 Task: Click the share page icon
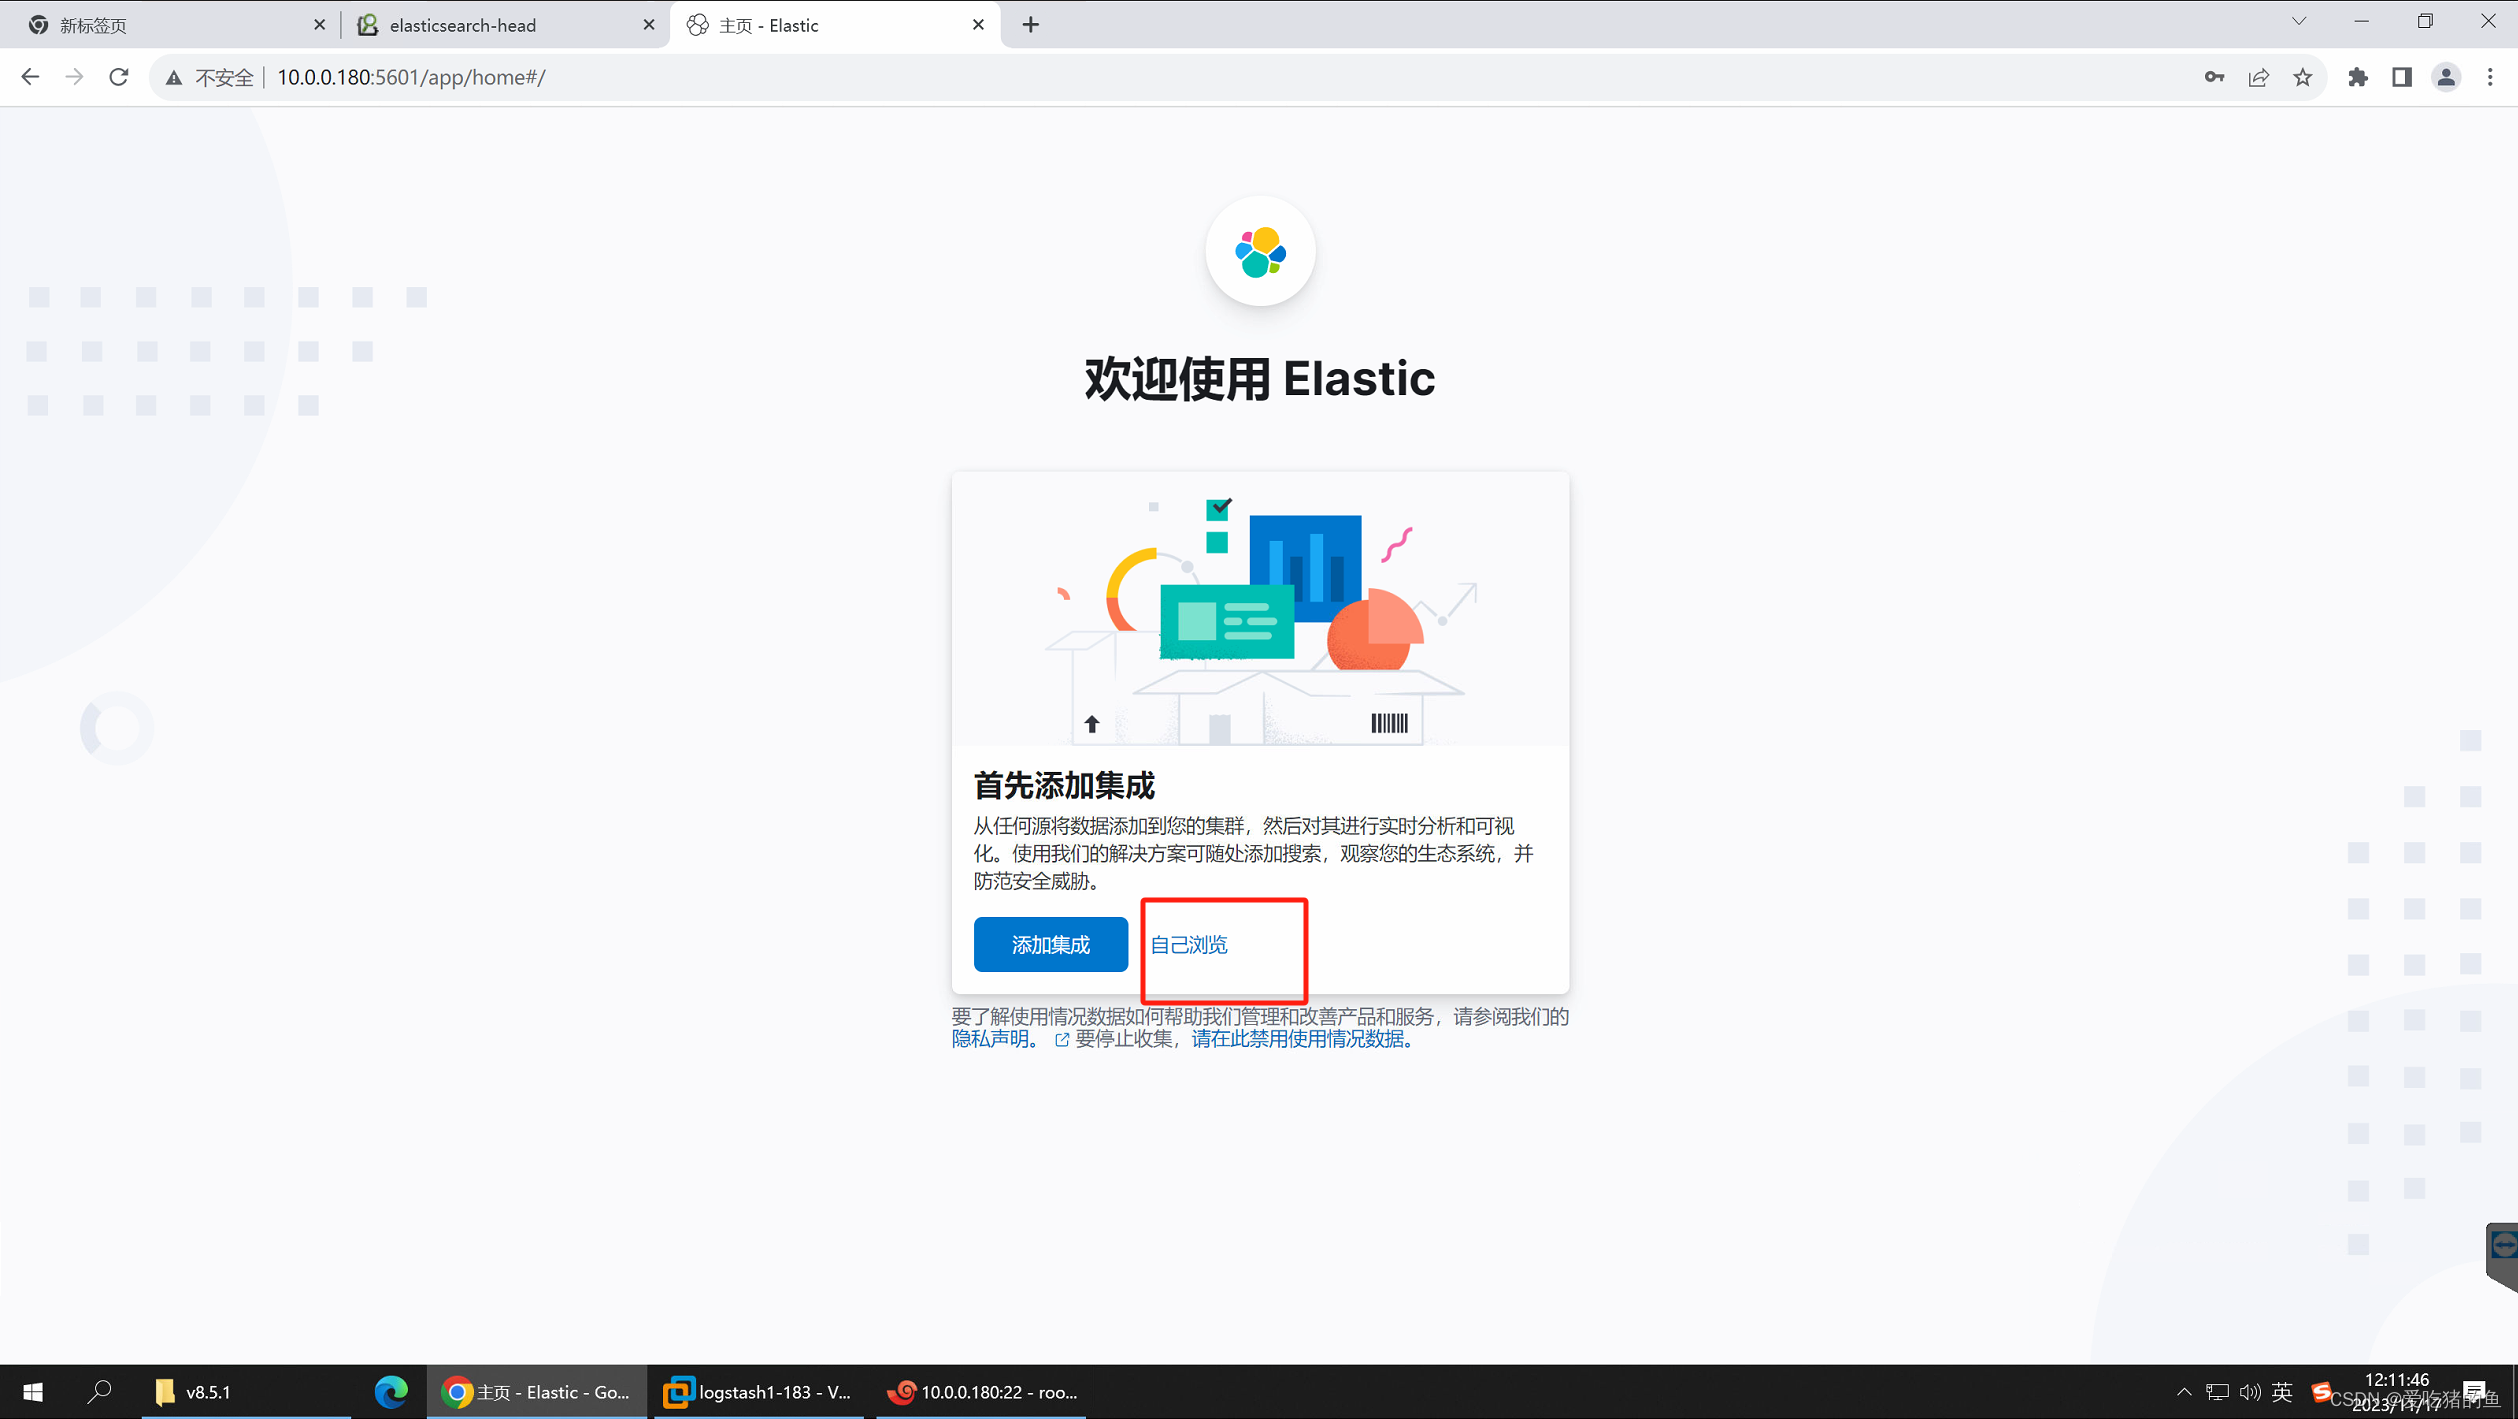(x=2258, y=77)
